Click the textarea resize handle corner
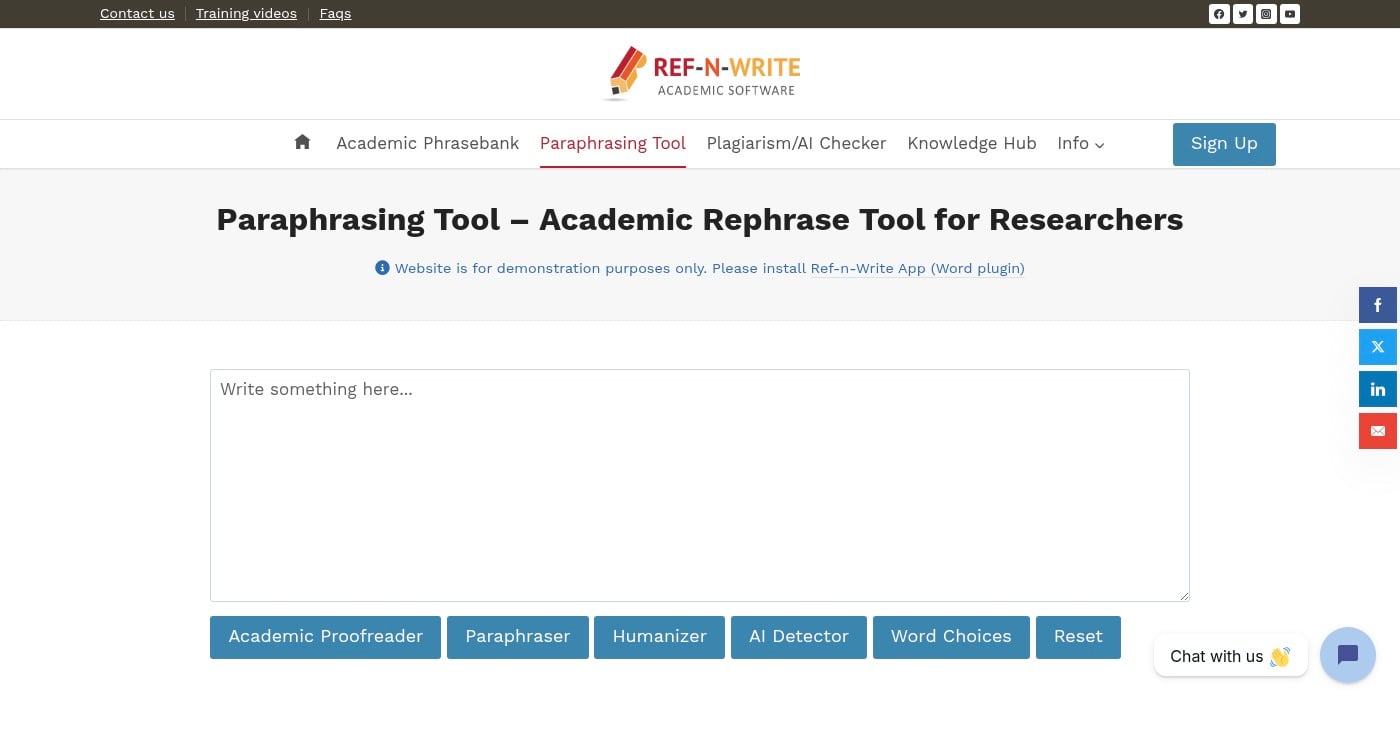Image resolution: width=1400 pixels, height=735 pixels. tap(1184, 596)
